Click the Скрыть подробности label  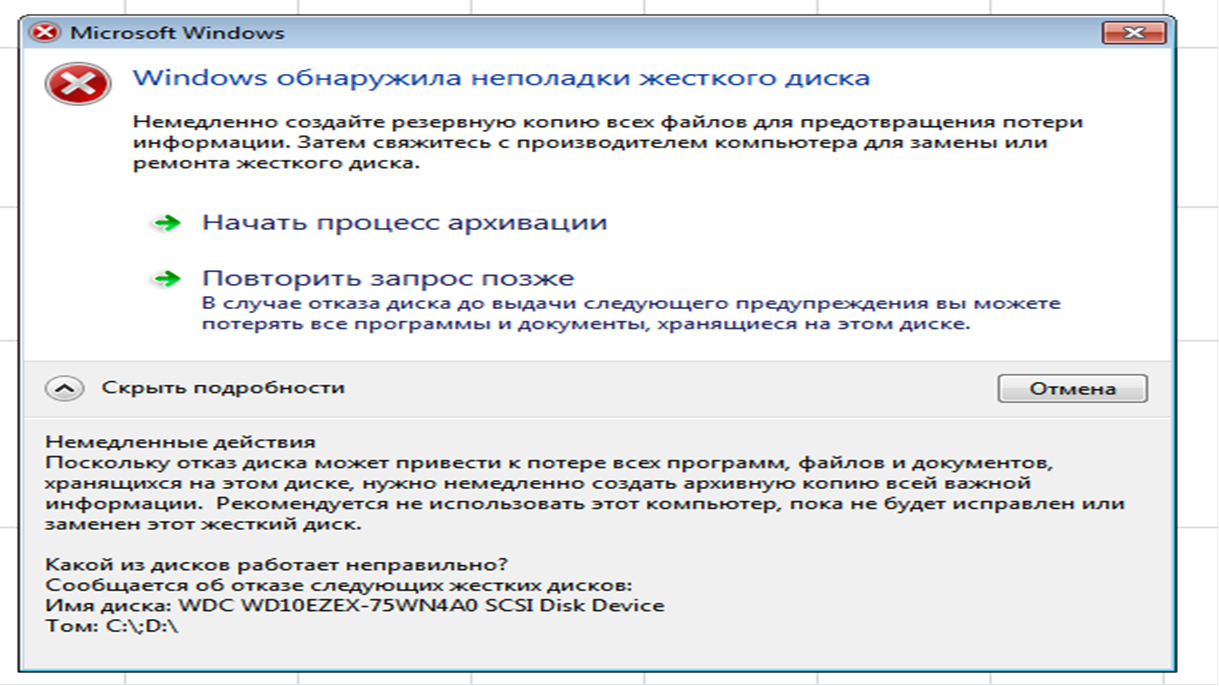pos(223,387)
